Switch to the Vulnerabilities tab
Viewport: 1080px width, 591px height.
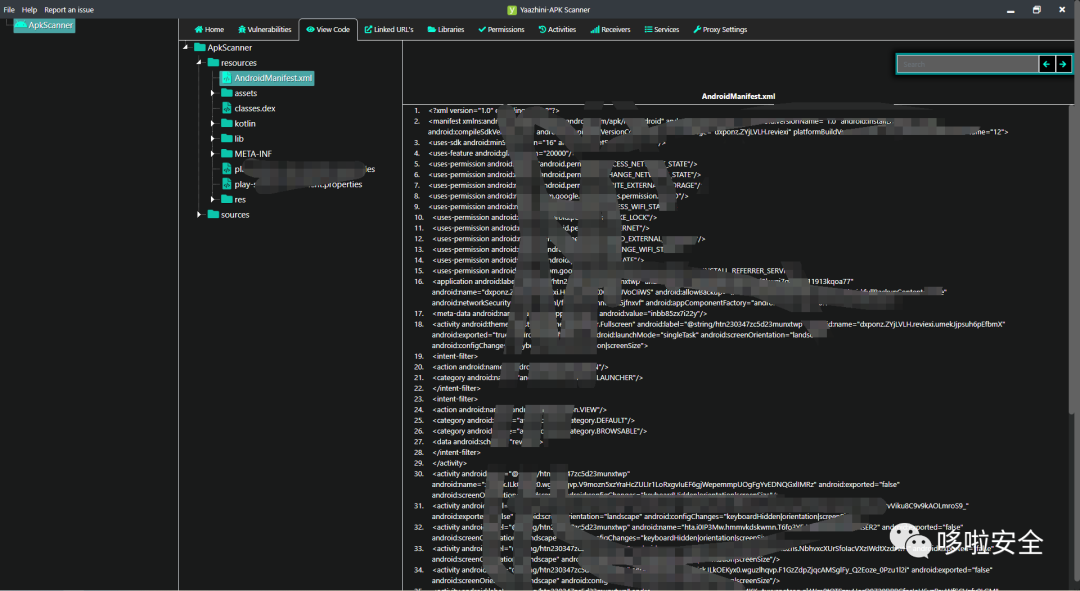coord(264,30)
